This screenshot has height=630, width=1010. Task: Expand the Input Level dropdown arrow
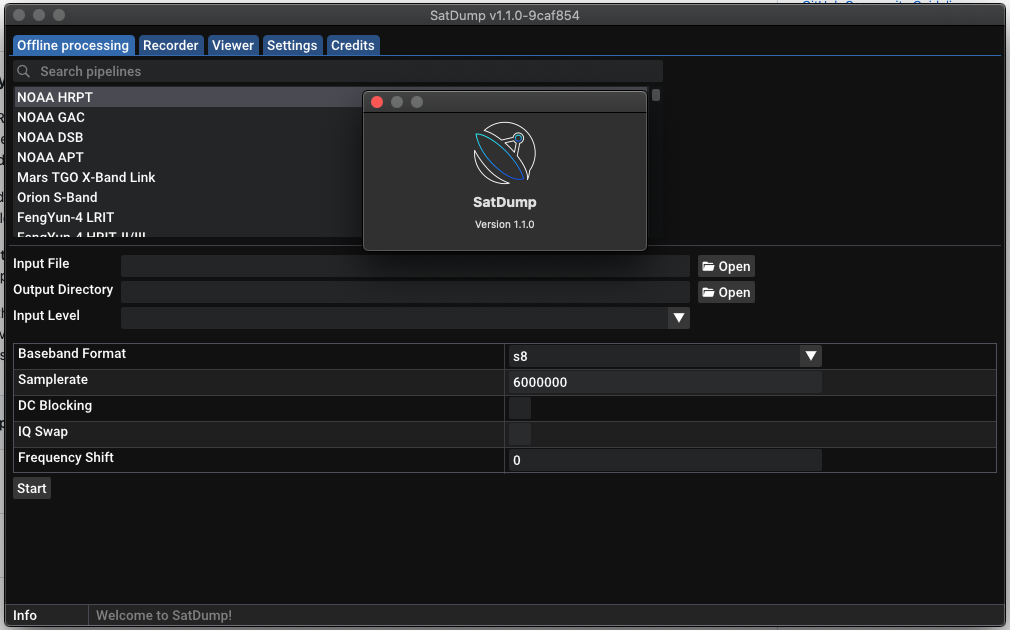(x=678, y=318)
